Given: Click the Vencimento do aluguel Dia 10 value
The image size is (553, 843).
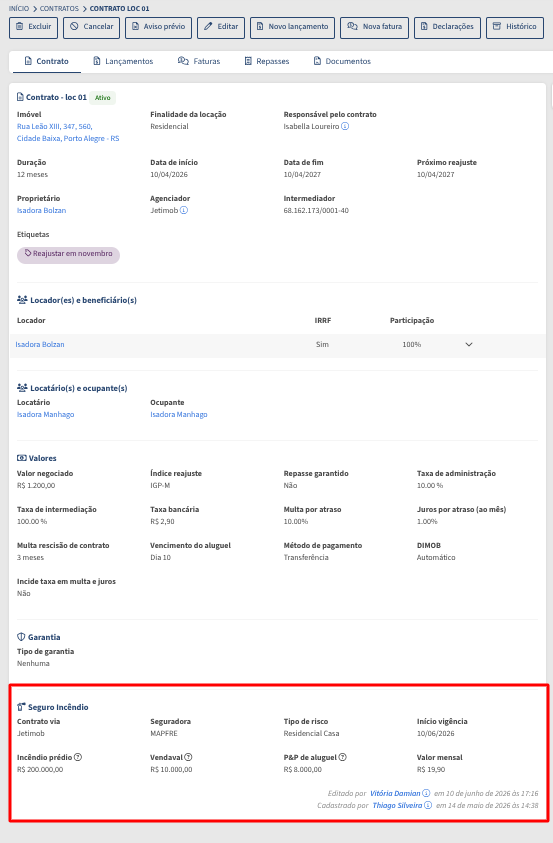Looking at the screenshot, I should click(x=161, y=558).
